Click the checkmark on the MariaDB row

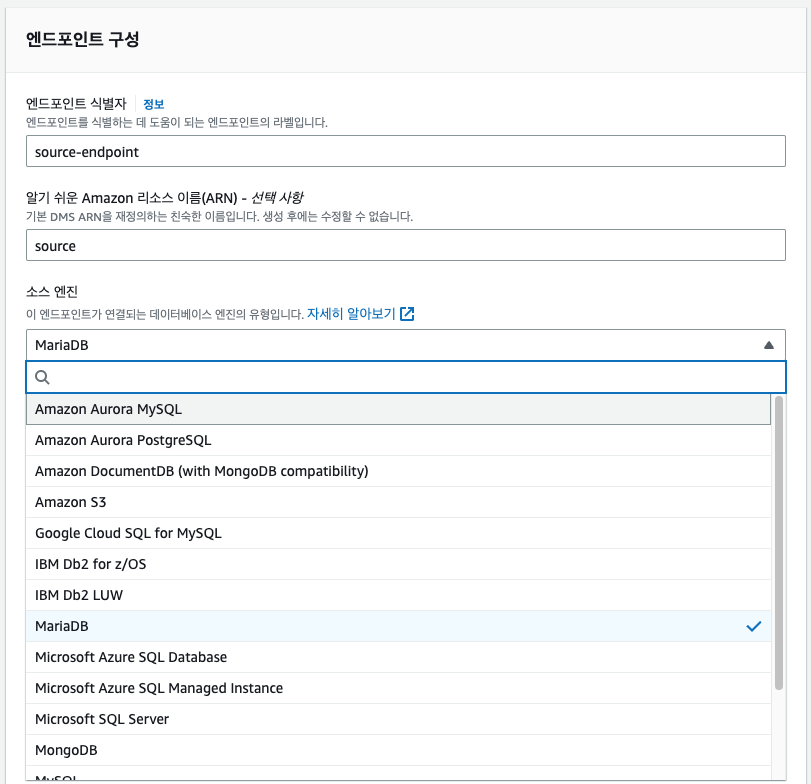(x=754, y=626)
